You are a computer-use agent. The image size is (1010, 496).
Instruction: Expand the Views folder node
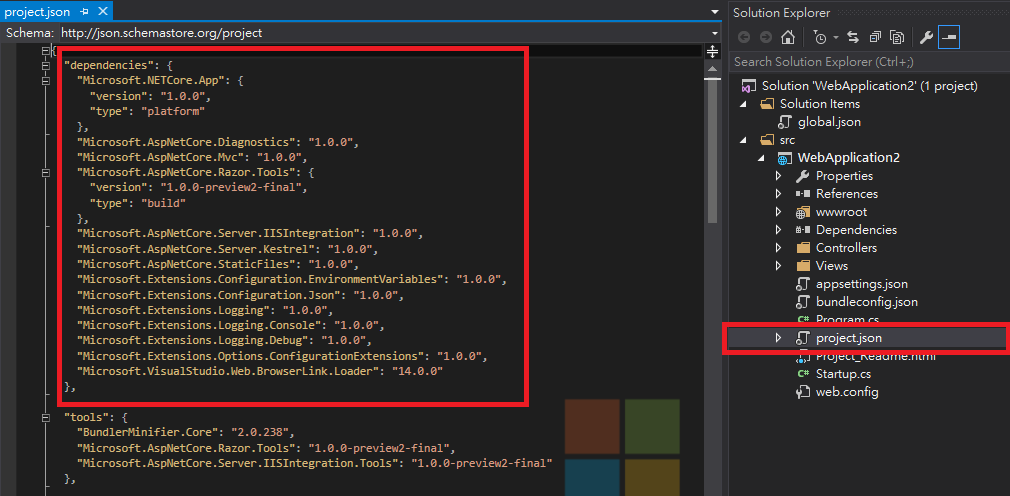pyautogui.click(x=779, y=265)
